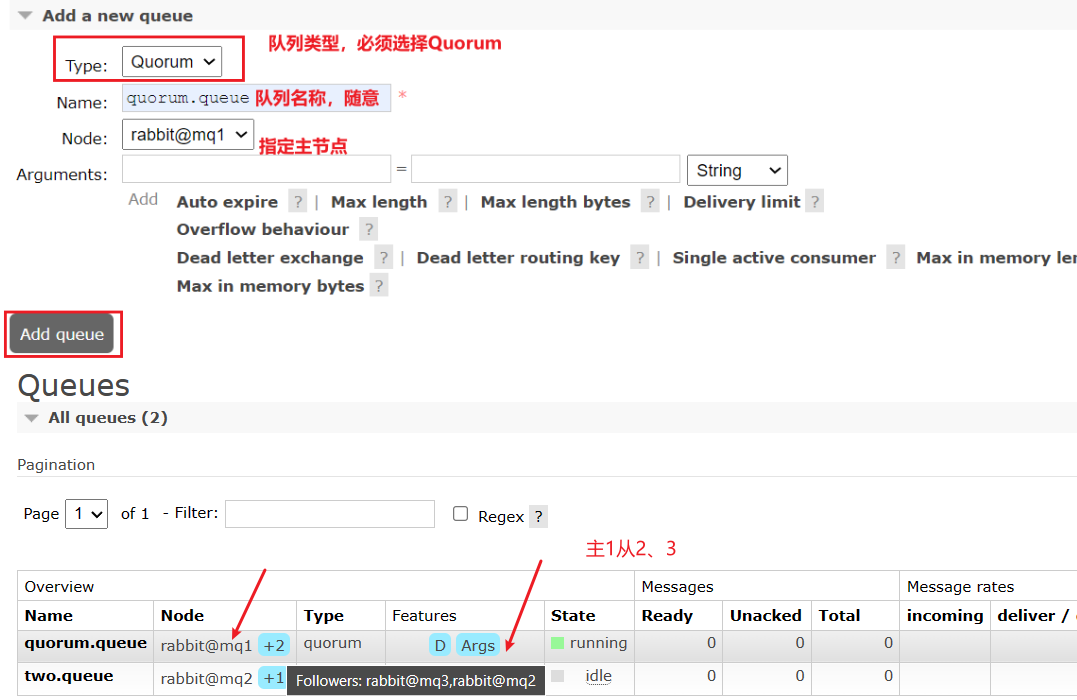Focus the Filter text field

click(x=330, y=514)
